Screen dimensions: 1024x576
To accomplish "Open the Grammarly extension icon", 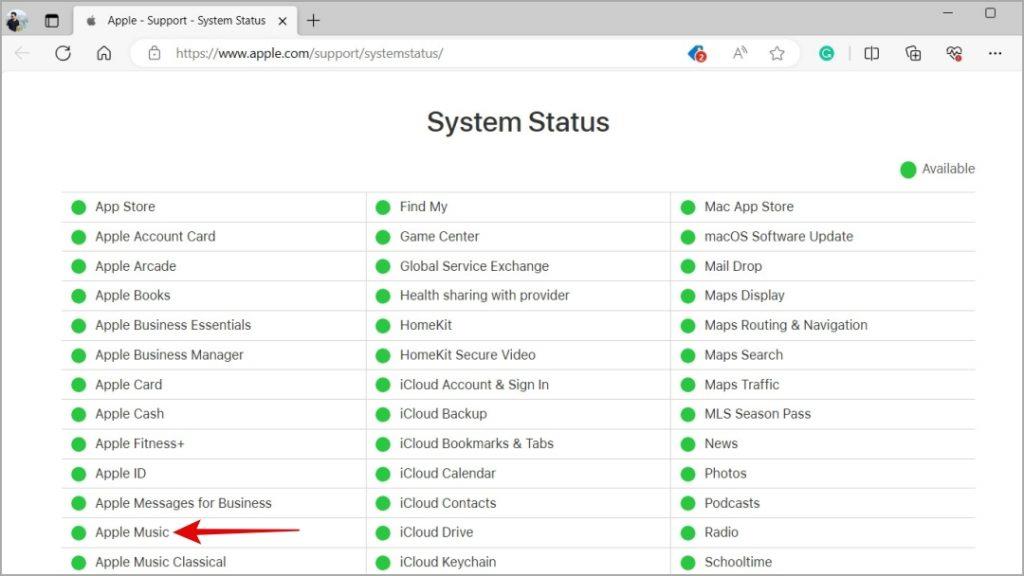I will pos(826,54).
